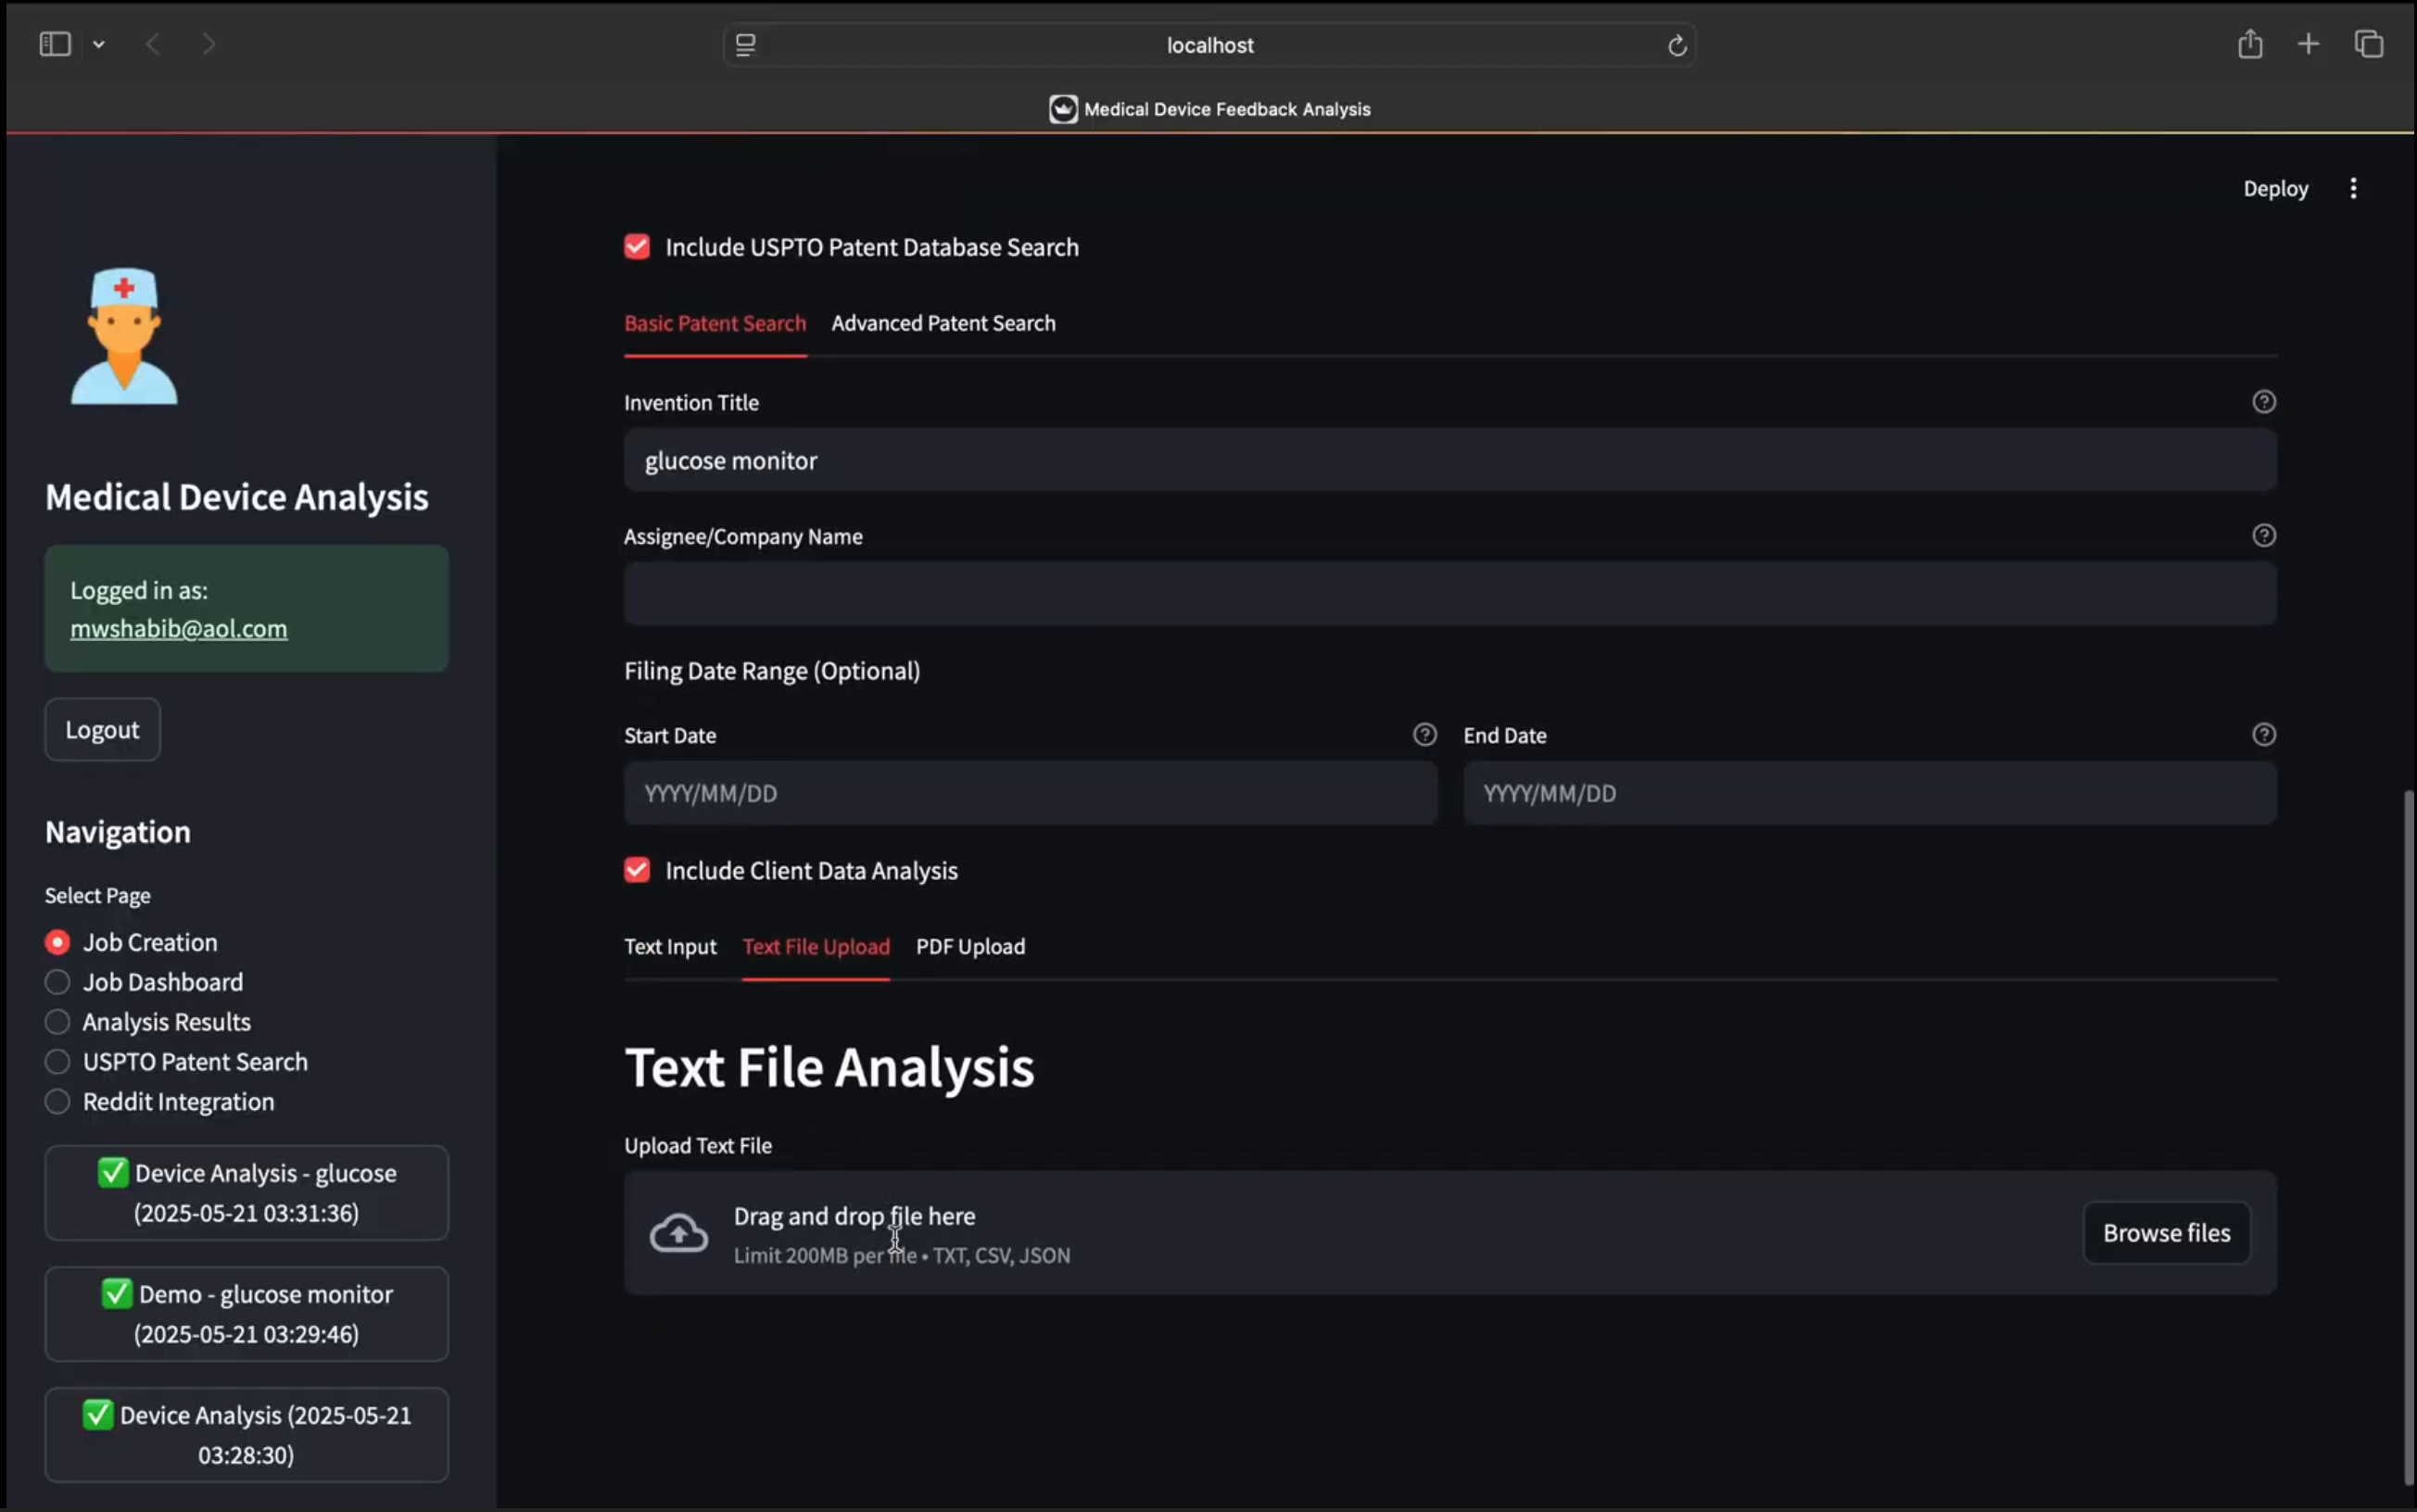
Task: Go forward with the browser forward arrow
Action: point(208,44)
